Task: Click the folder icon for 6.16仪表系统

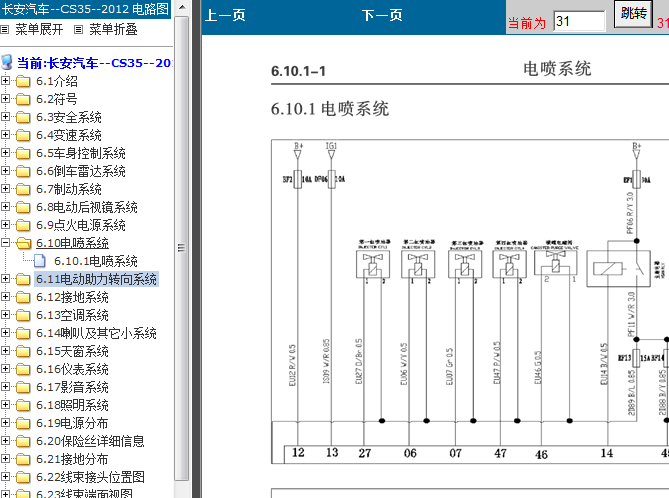Action: tap(23, 369)
